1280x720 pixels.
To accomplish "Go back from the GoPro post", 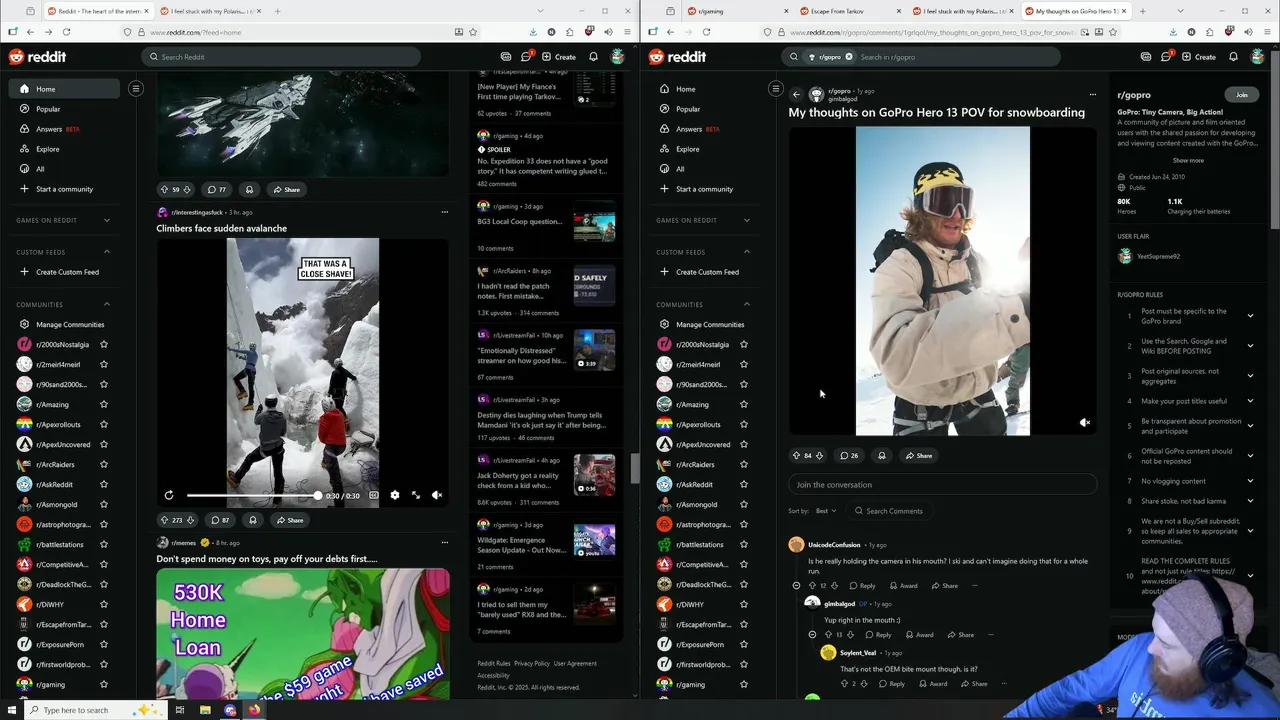I will [796, 95].
